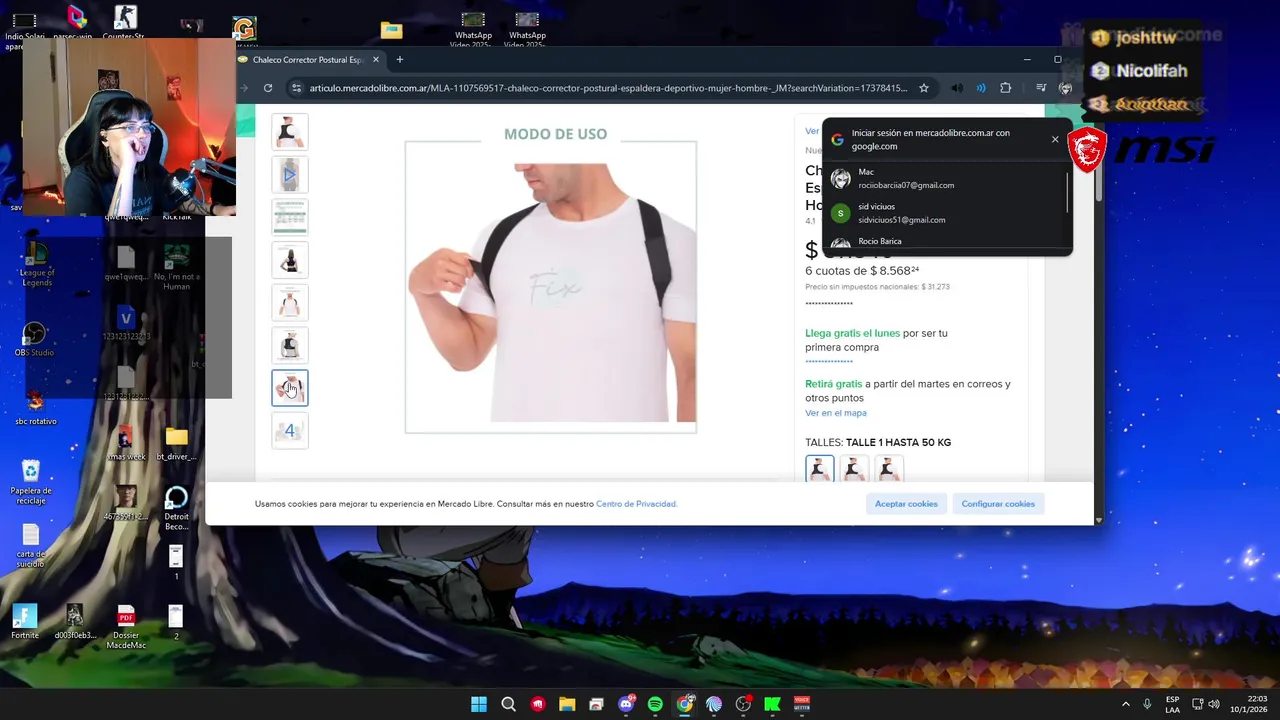
Task: Mute the tab audio speaker icon
Action: click(x=957, y=88)
